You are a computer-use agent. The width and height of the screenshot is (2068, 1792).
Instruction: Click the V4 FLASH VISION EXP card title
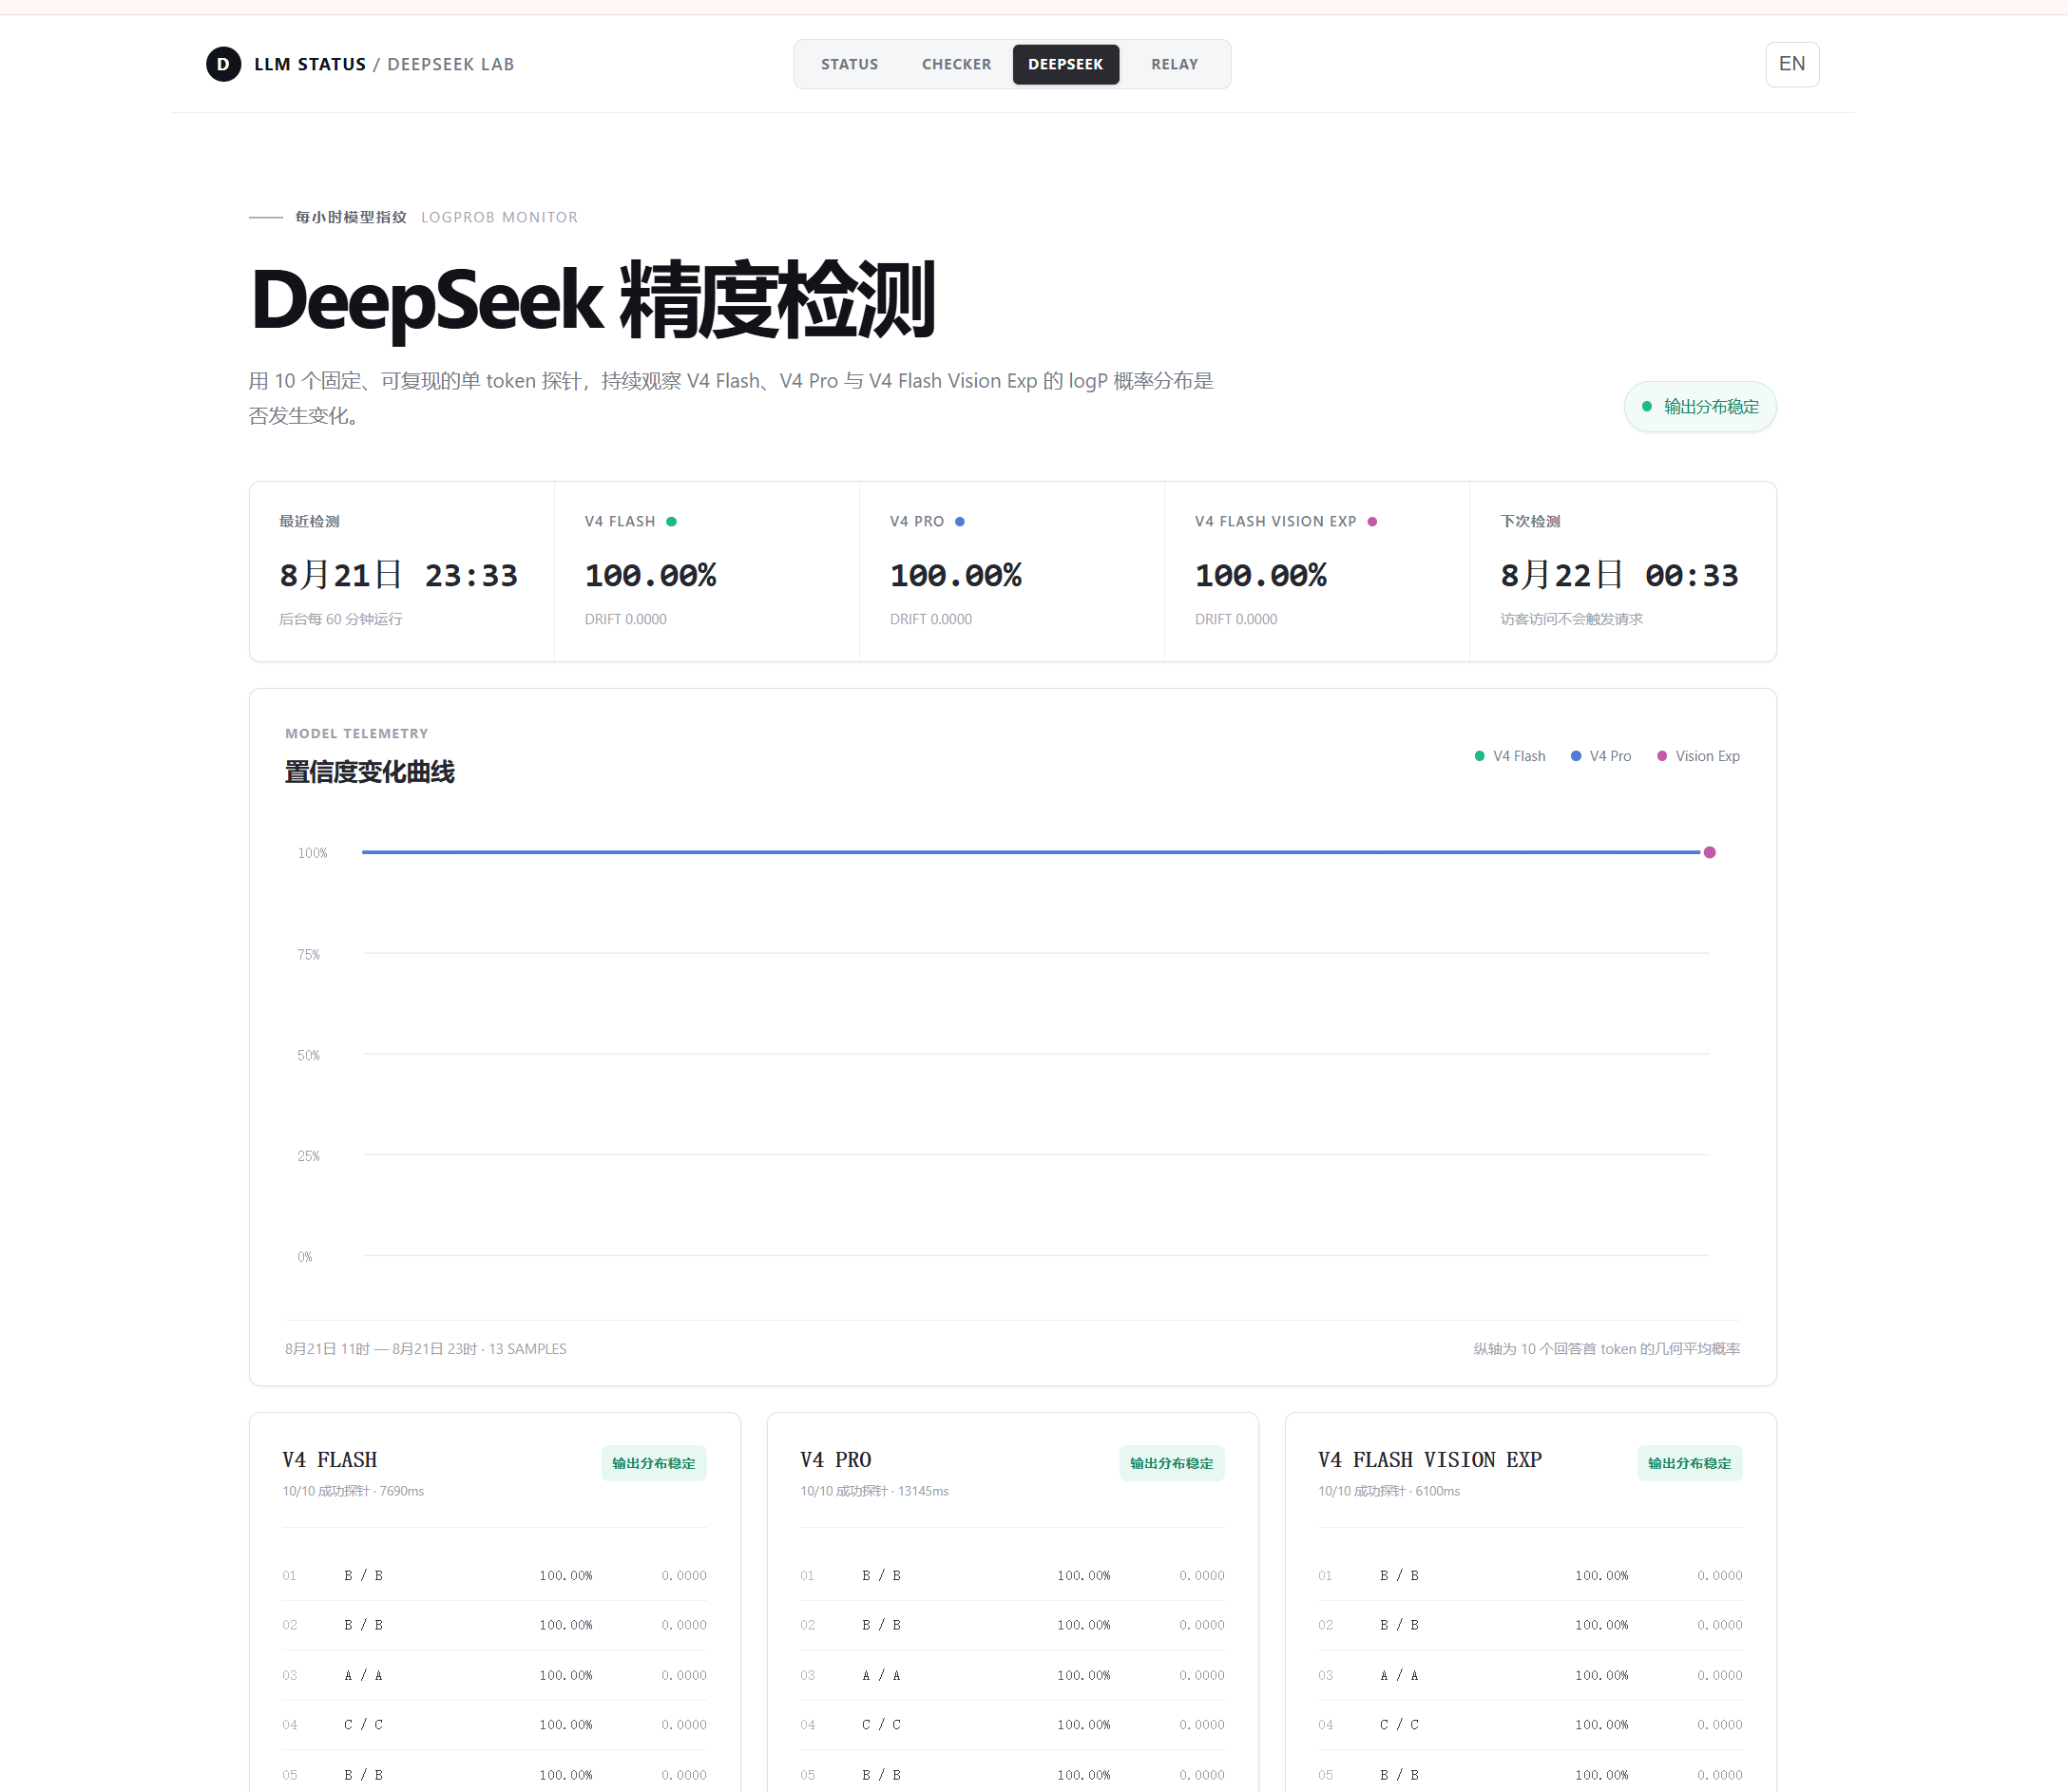(x=1430, y=1460)
